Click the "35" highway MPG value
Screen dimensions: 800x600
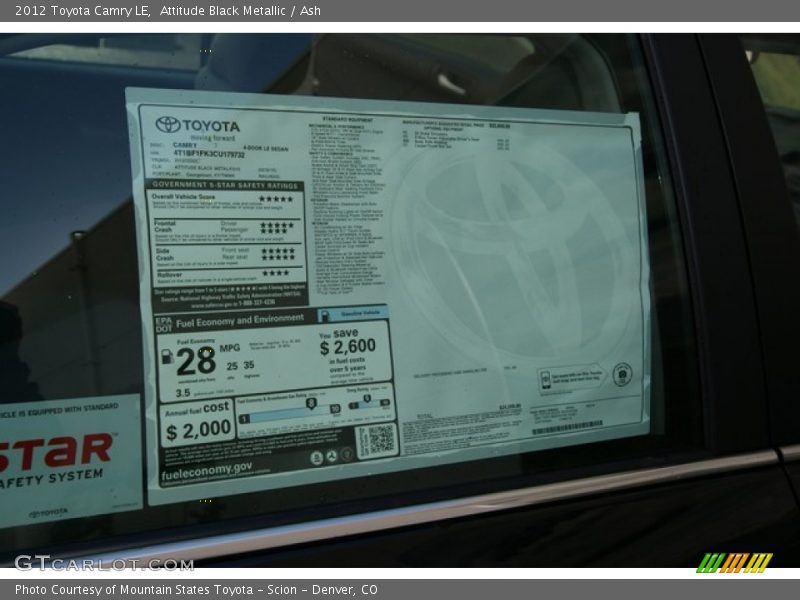(248, 365)
